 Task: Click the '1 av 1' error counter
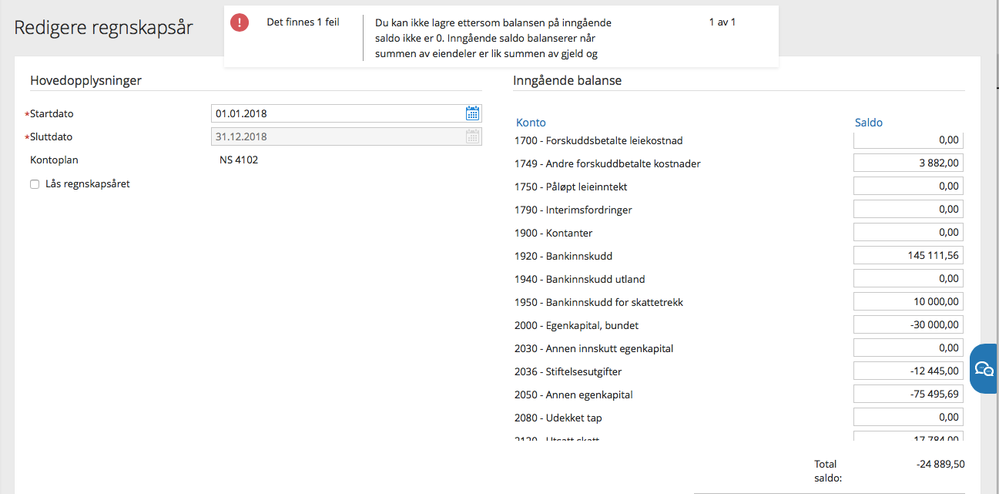click(x=722, y=22)
